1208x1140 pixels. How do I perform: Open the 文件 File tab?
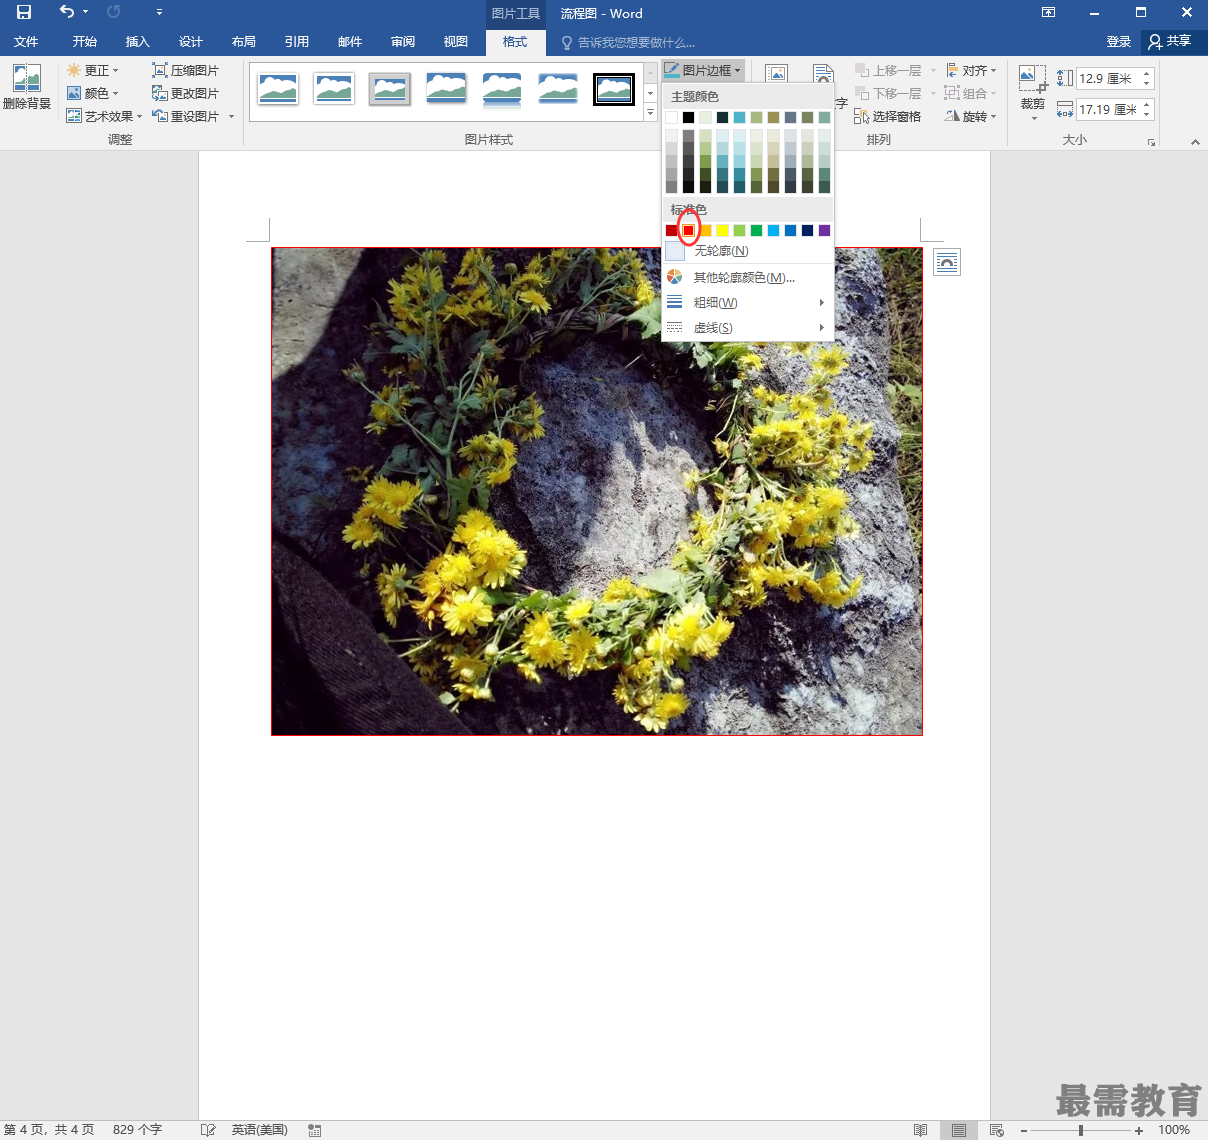pyautogui.click(x=26, y=41)
